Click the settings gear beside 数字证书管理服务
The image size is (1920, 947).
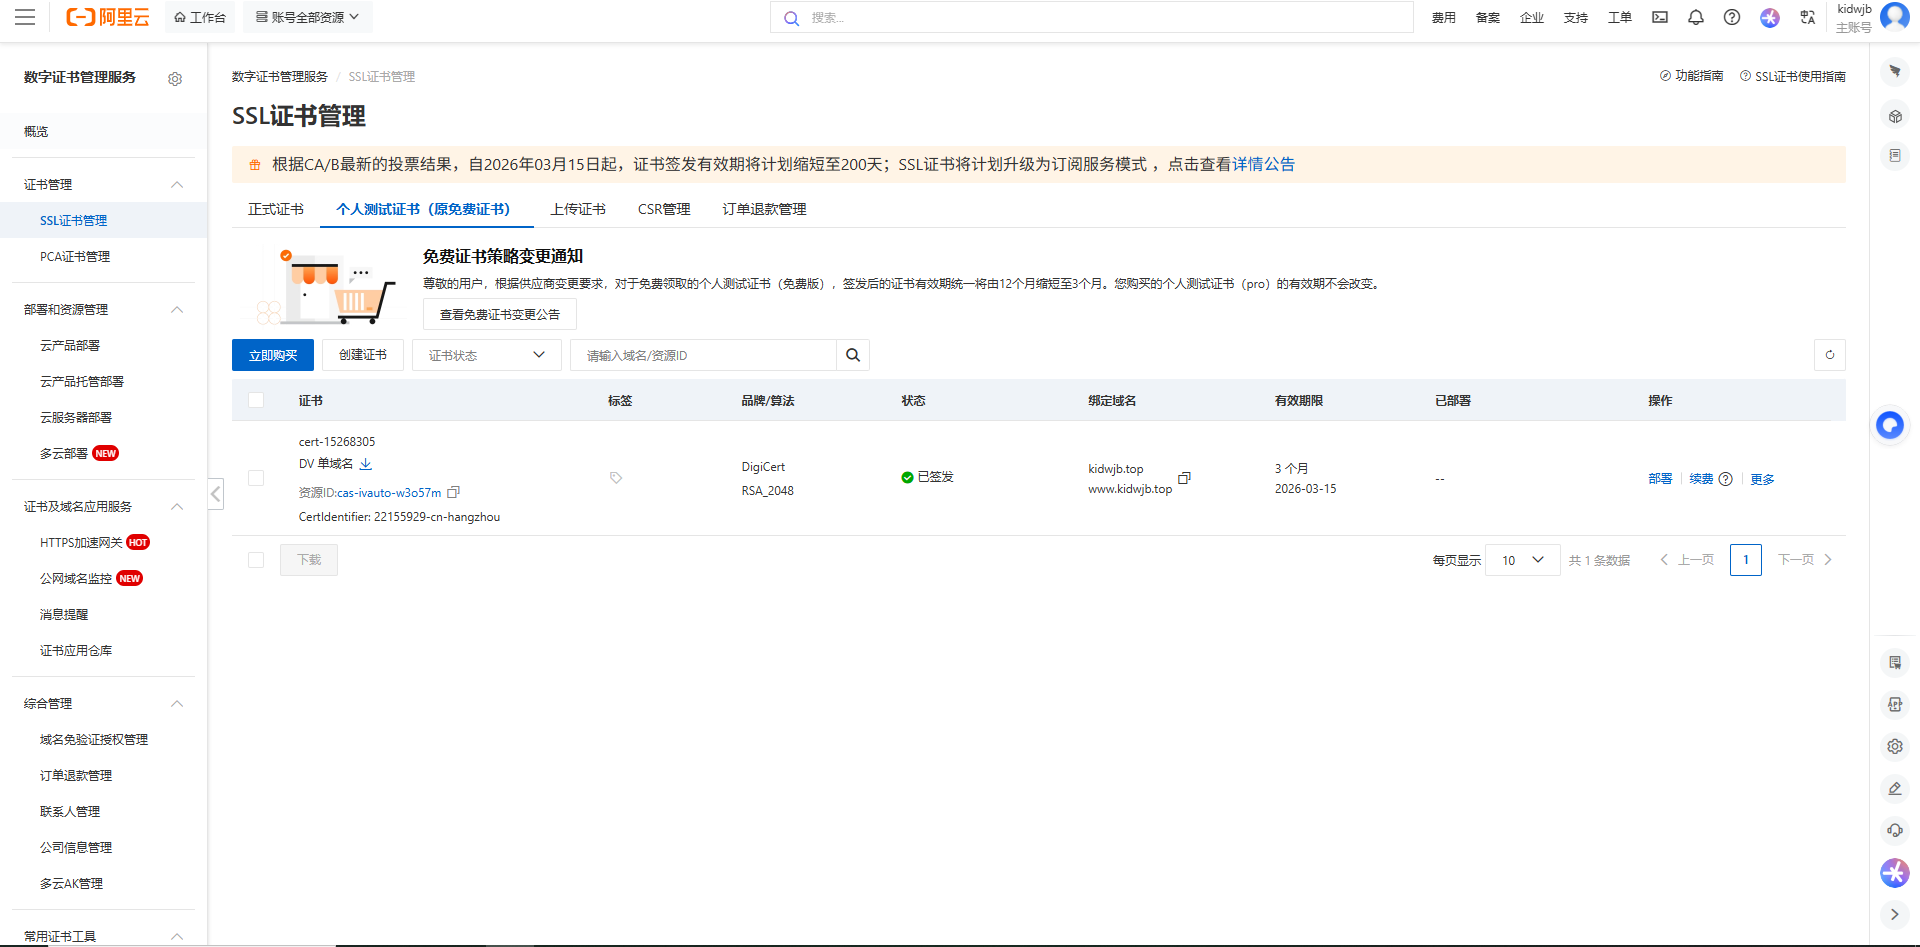(x=175, y=79)
